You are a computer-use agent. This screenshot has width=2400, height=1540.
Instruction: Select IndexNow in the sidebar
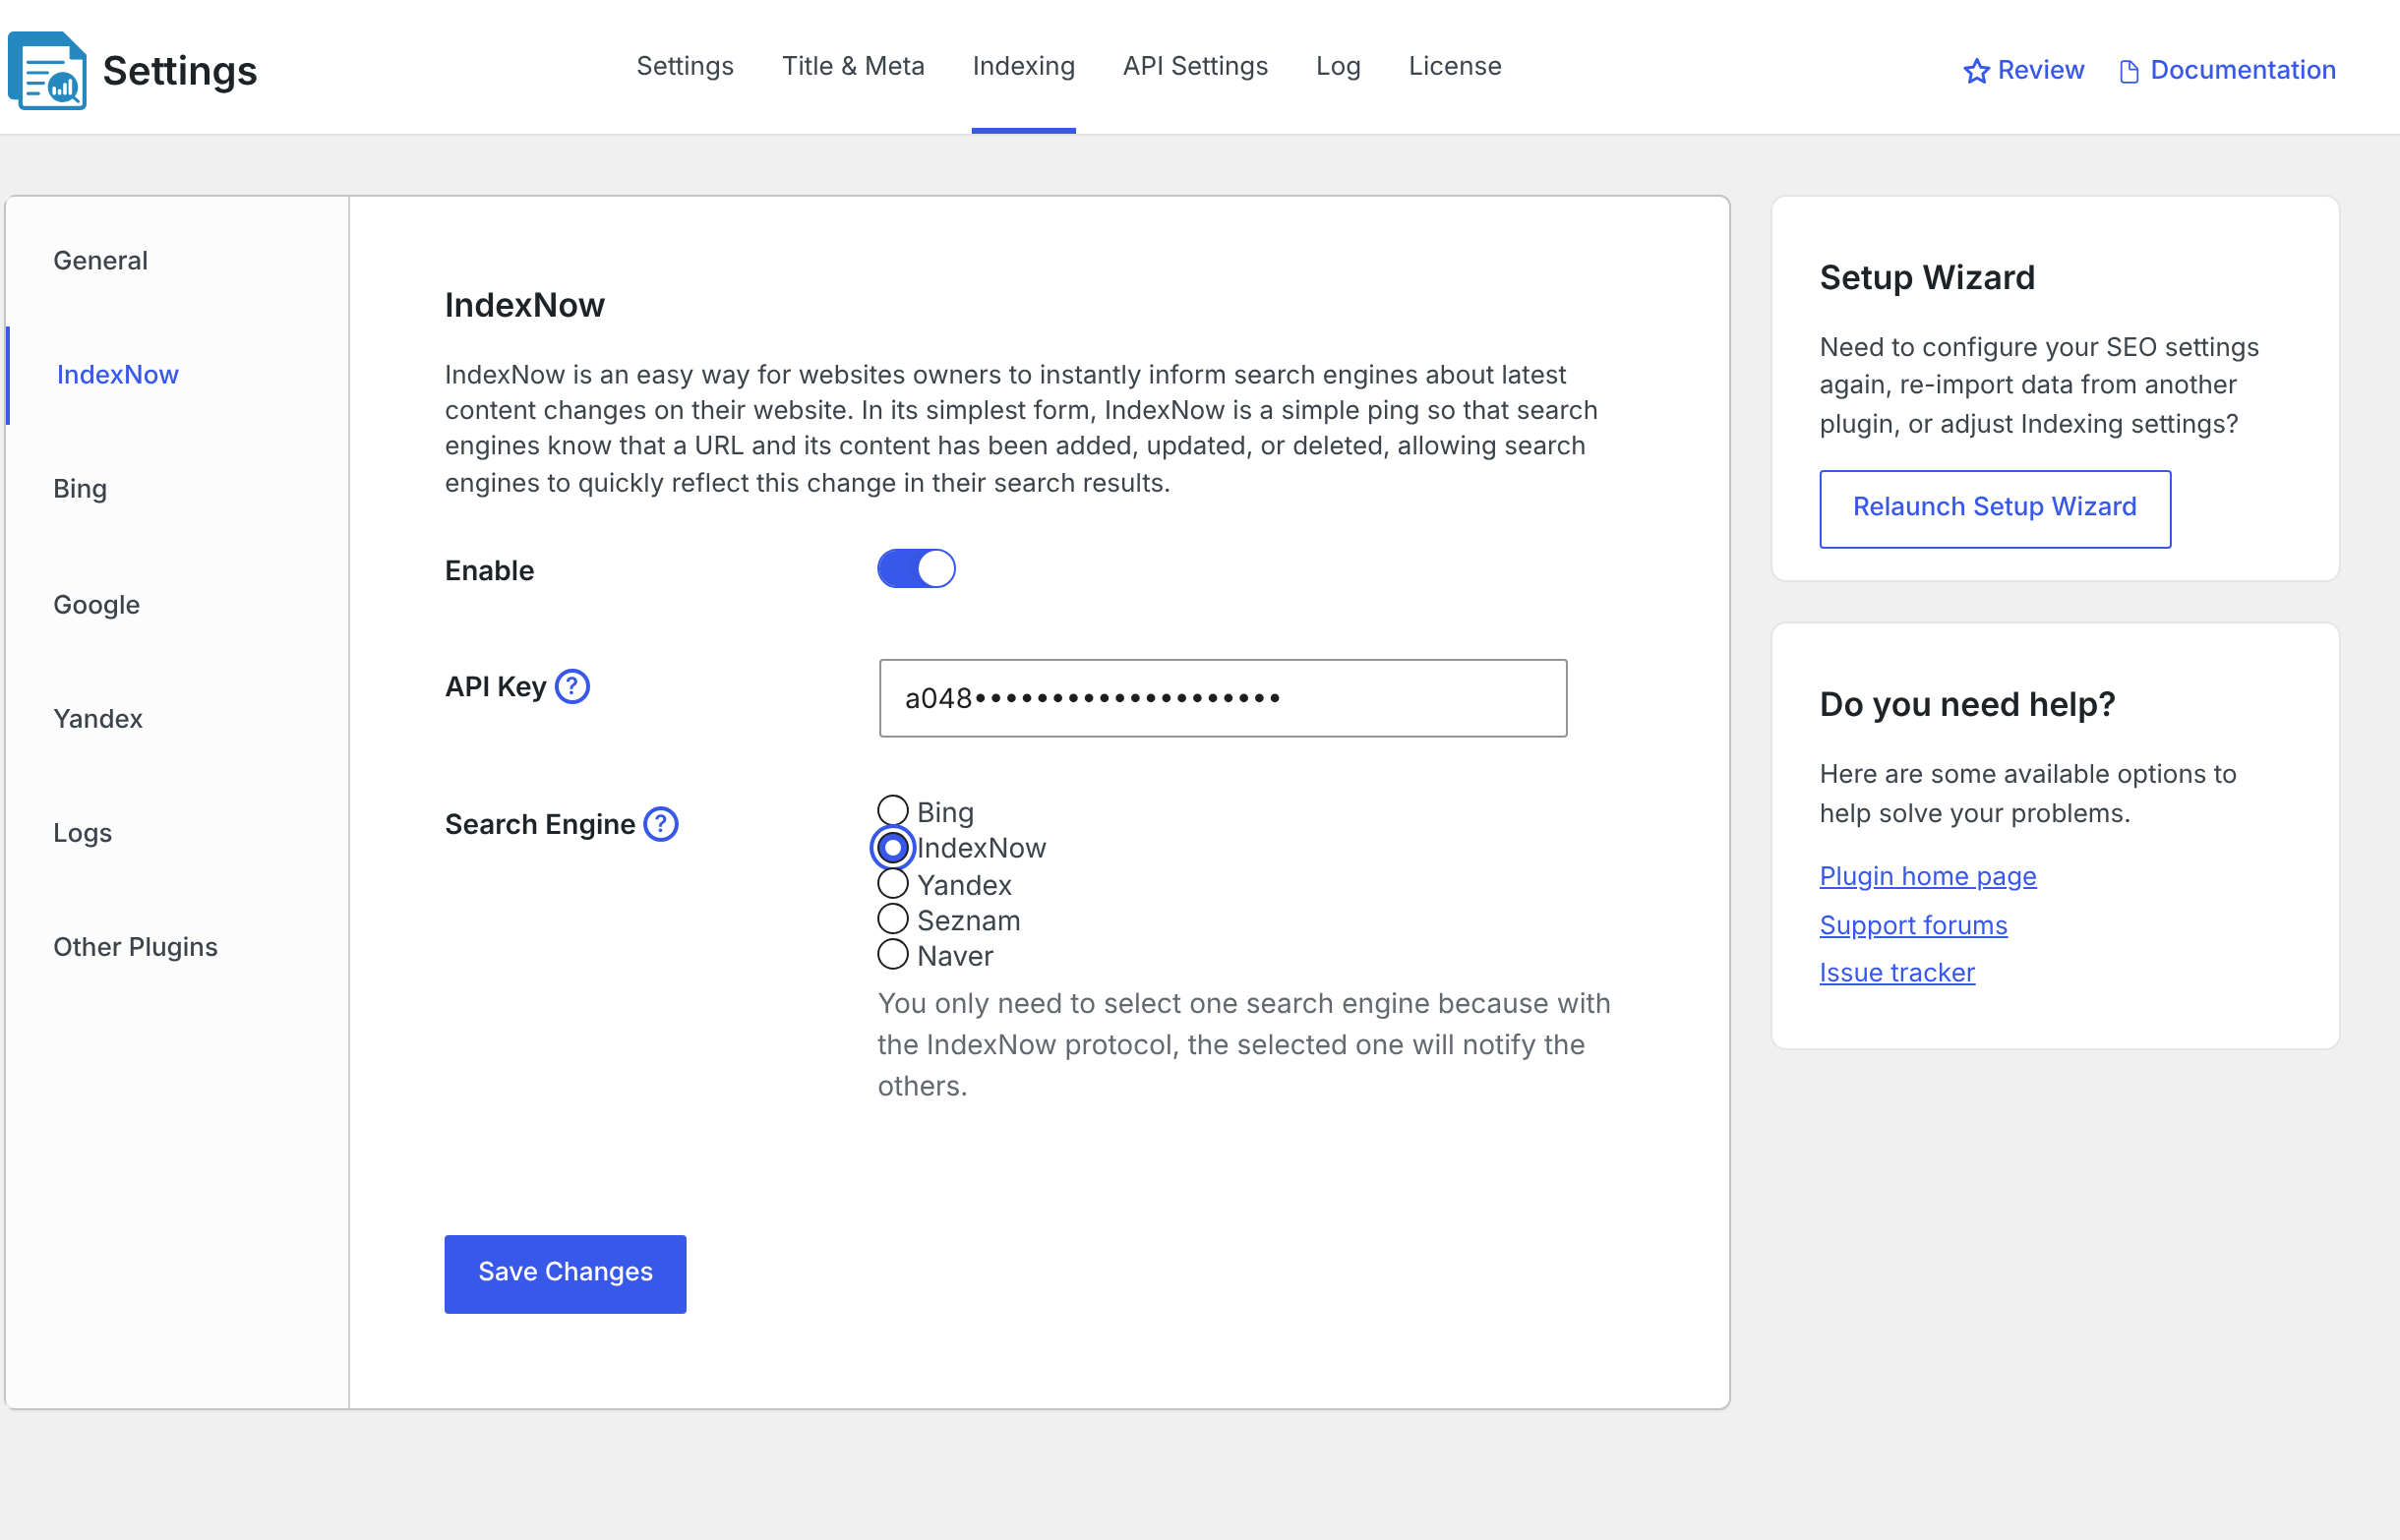(x=118, y=374)
